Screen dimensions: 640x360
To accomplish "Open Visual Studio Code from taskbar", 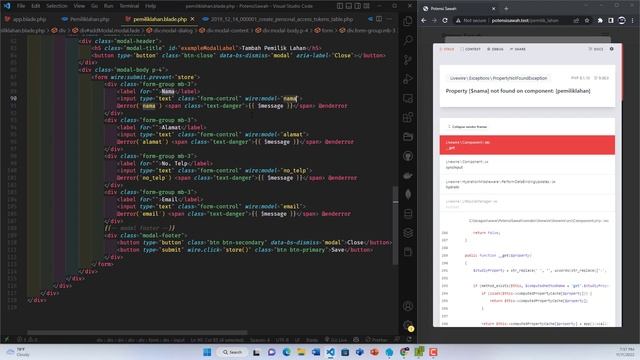I will point(331,352).
